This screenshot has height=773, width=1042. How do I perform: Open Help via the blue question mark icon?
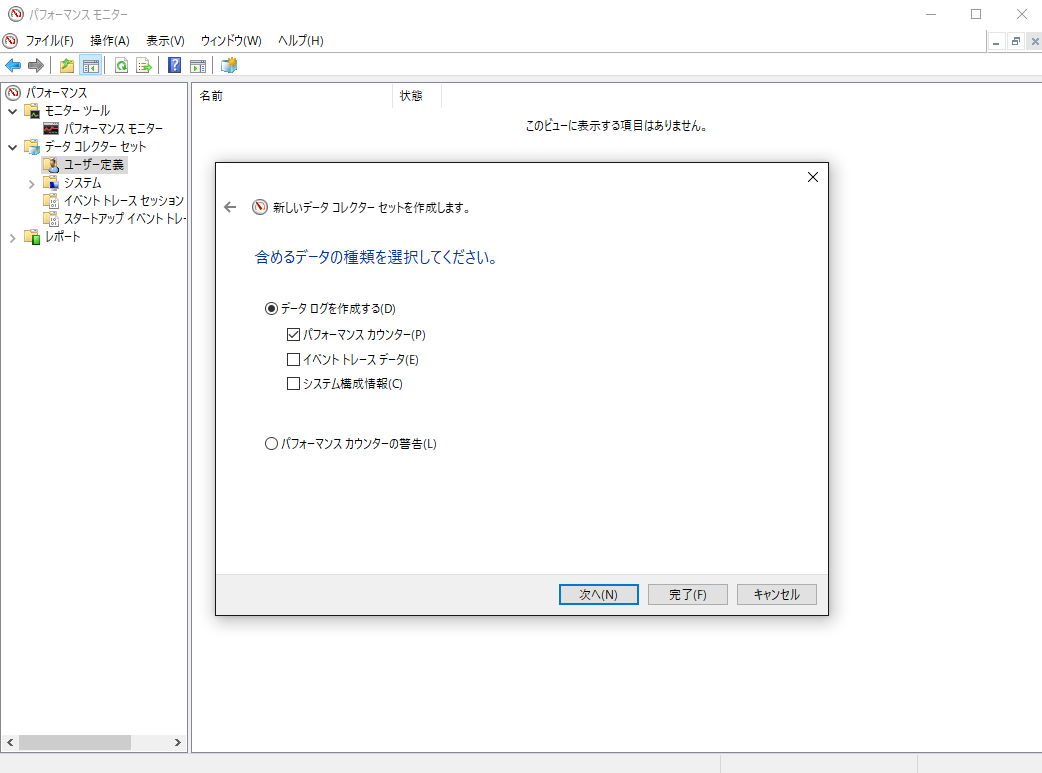[174, 65]
